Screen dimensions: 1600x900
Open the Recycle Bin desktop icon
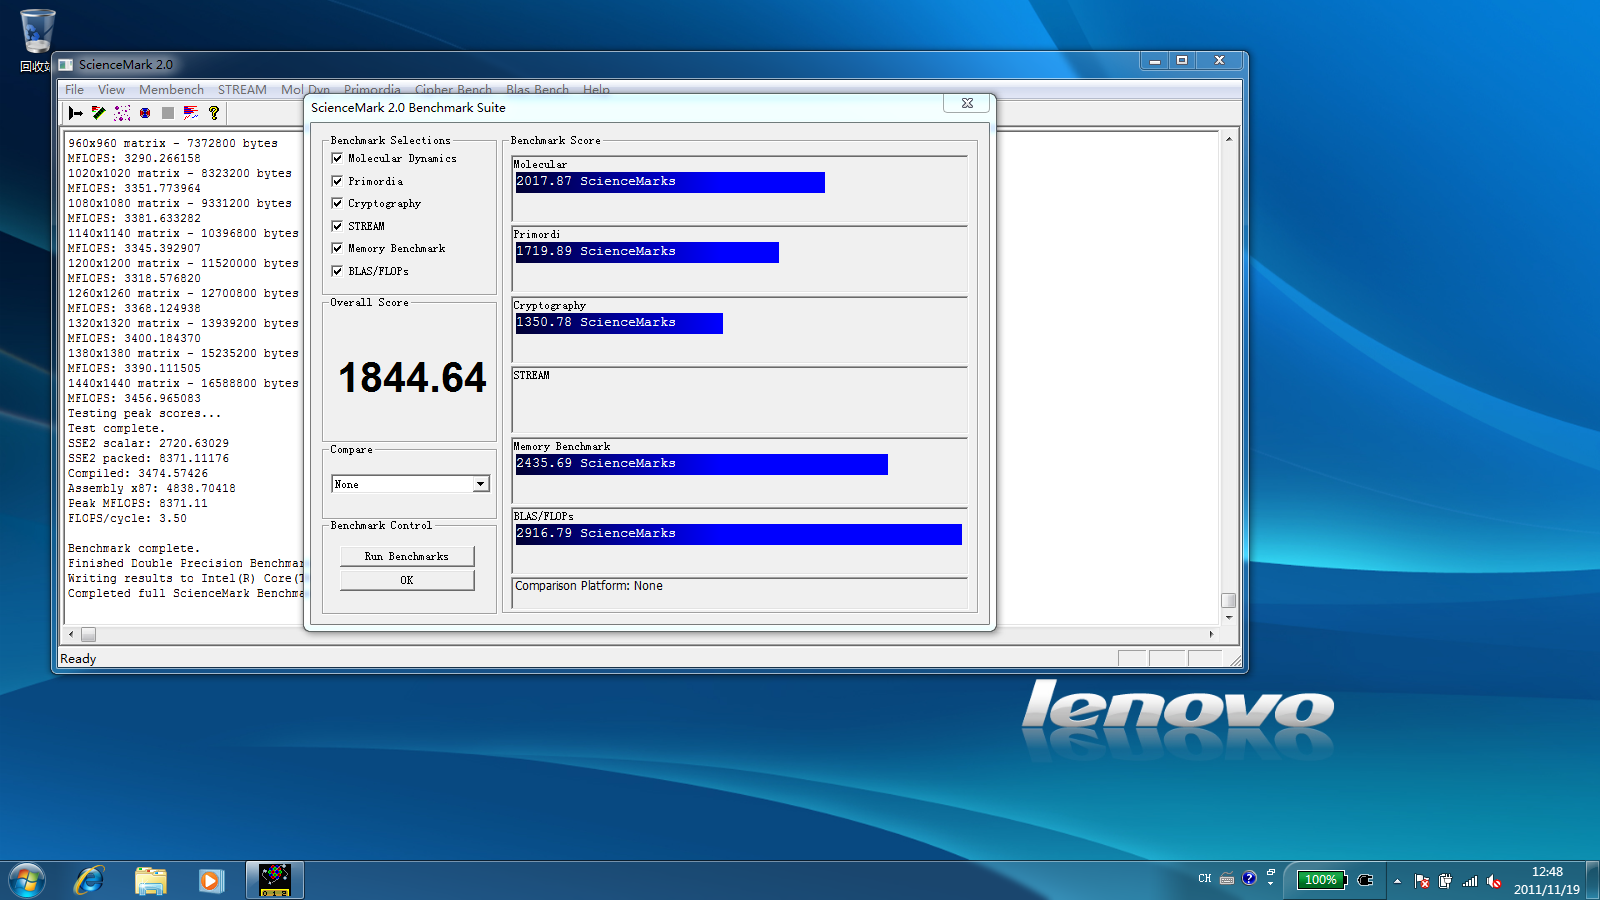37,40
